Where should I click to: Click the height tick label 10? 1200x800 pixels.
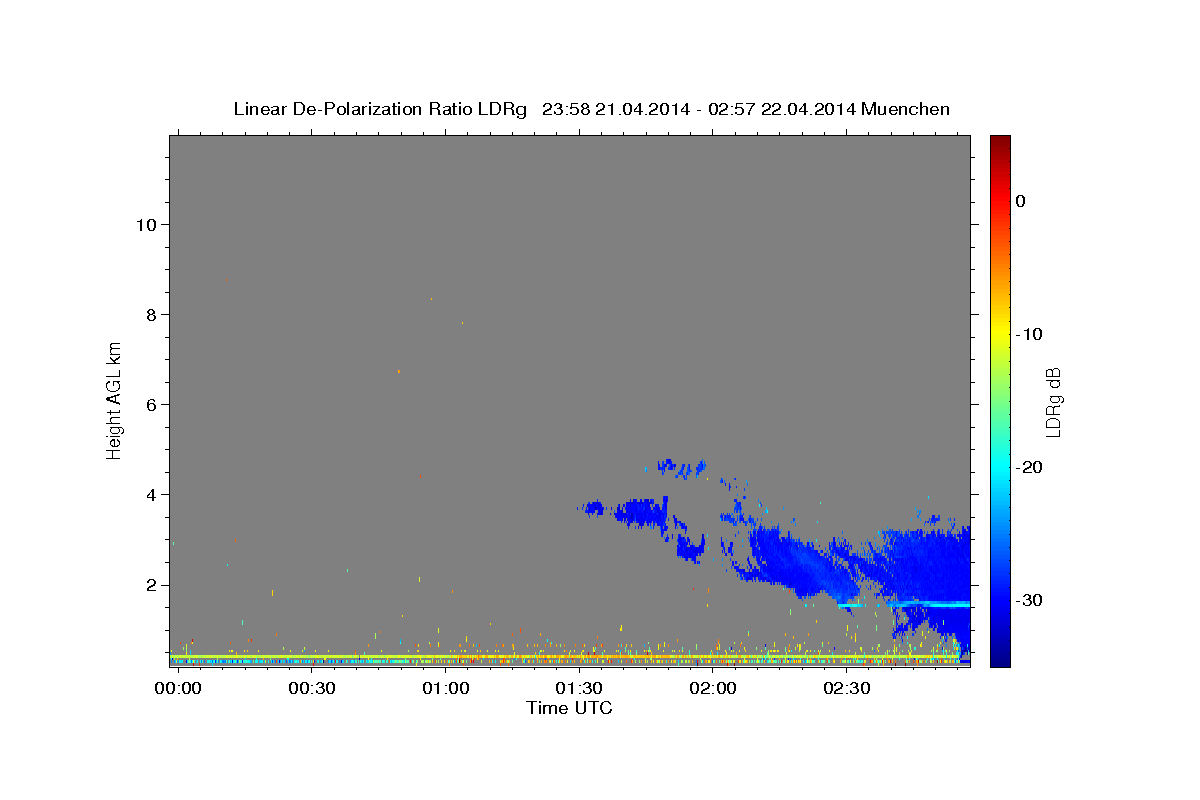click(145, 225)
